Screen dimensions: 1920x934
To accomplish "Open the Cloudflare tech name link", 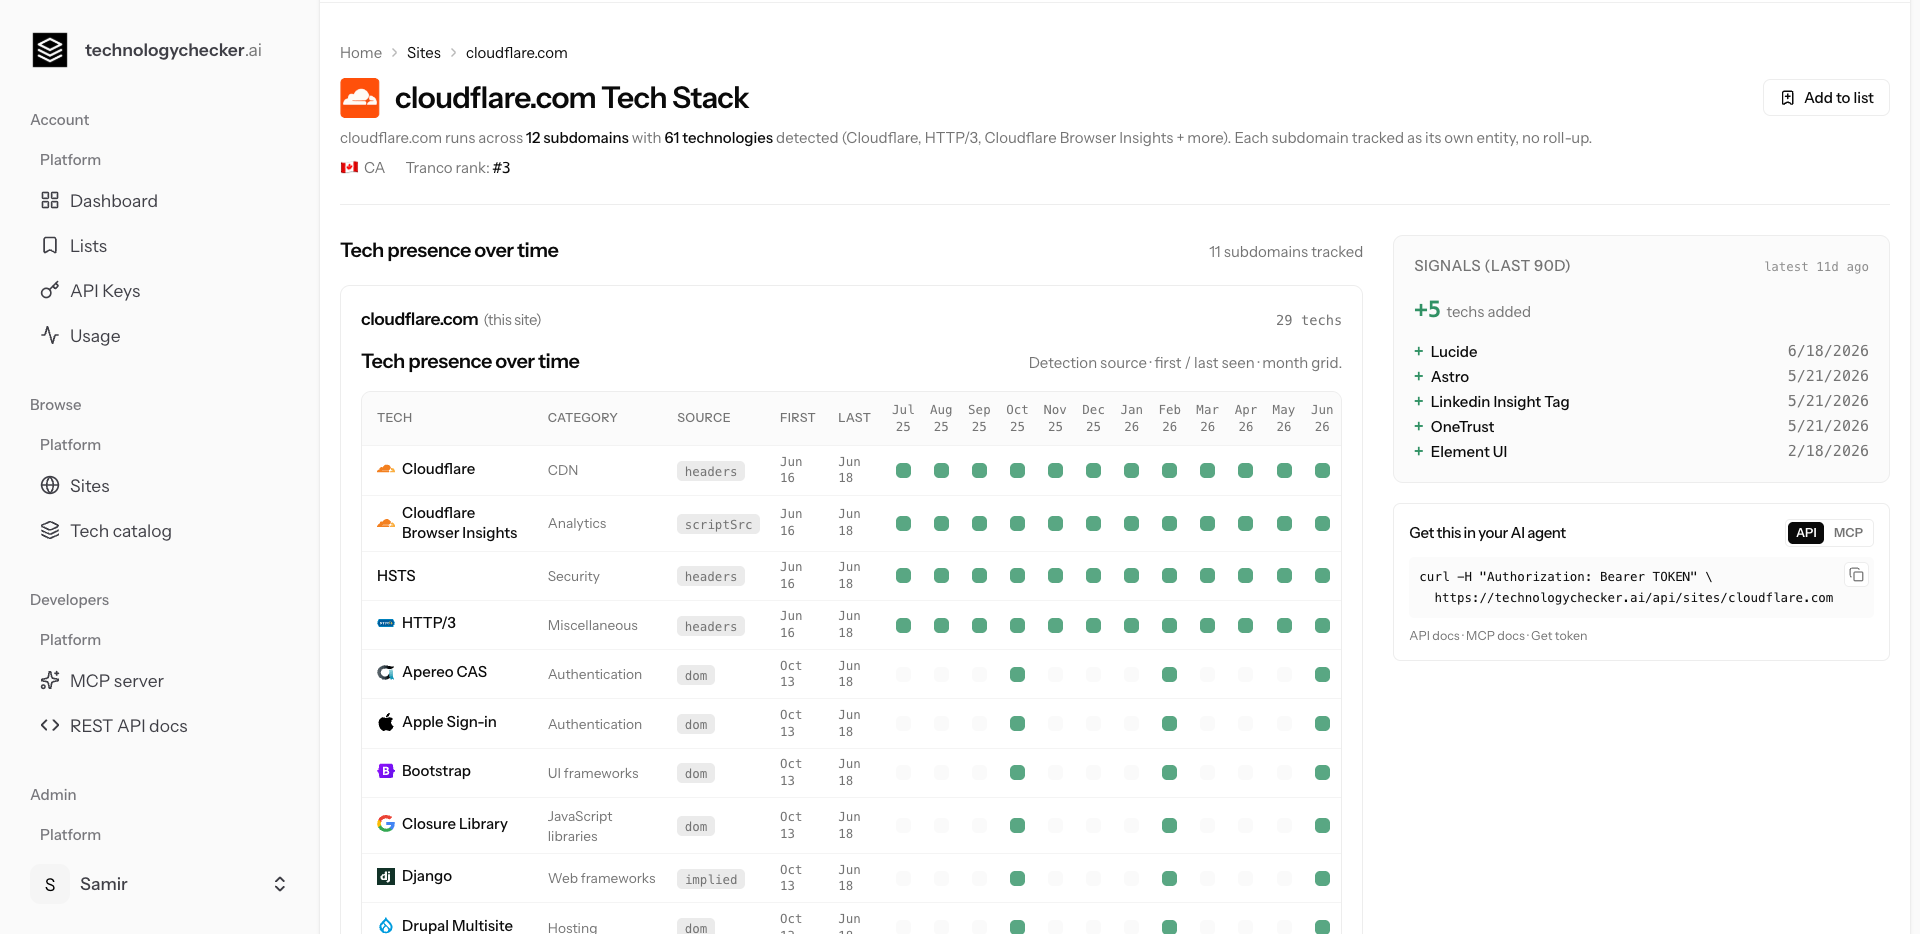I will click(x=438, y=469).
